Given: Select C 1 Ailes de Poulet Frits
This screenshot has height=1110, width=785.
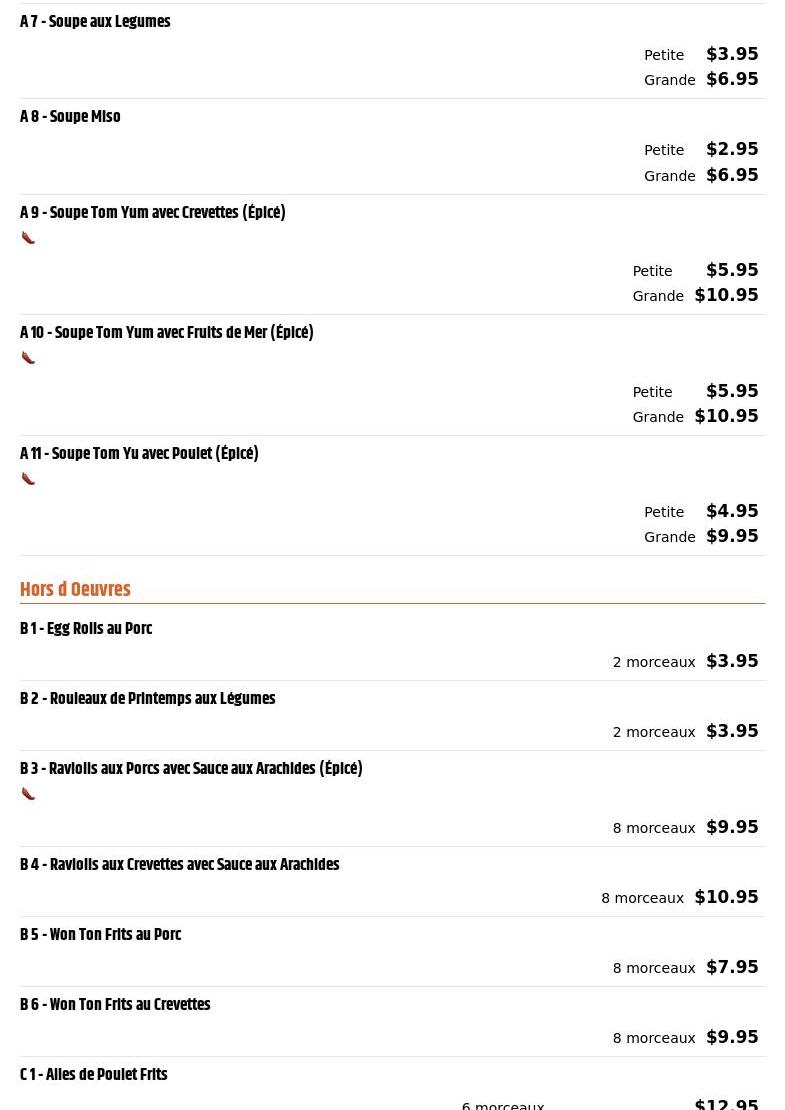Looking at the screenshot, I should click(94, 1075).
